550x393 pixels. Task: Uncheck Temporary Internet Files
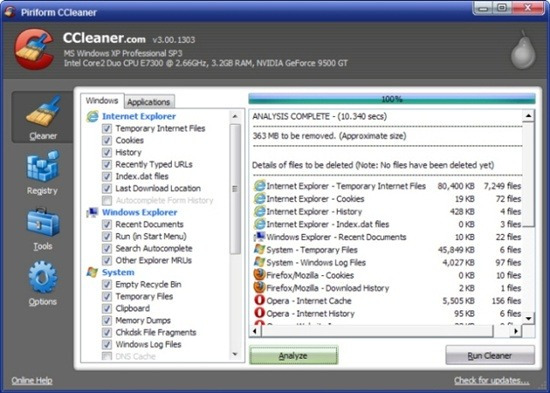tap(107, 128)
